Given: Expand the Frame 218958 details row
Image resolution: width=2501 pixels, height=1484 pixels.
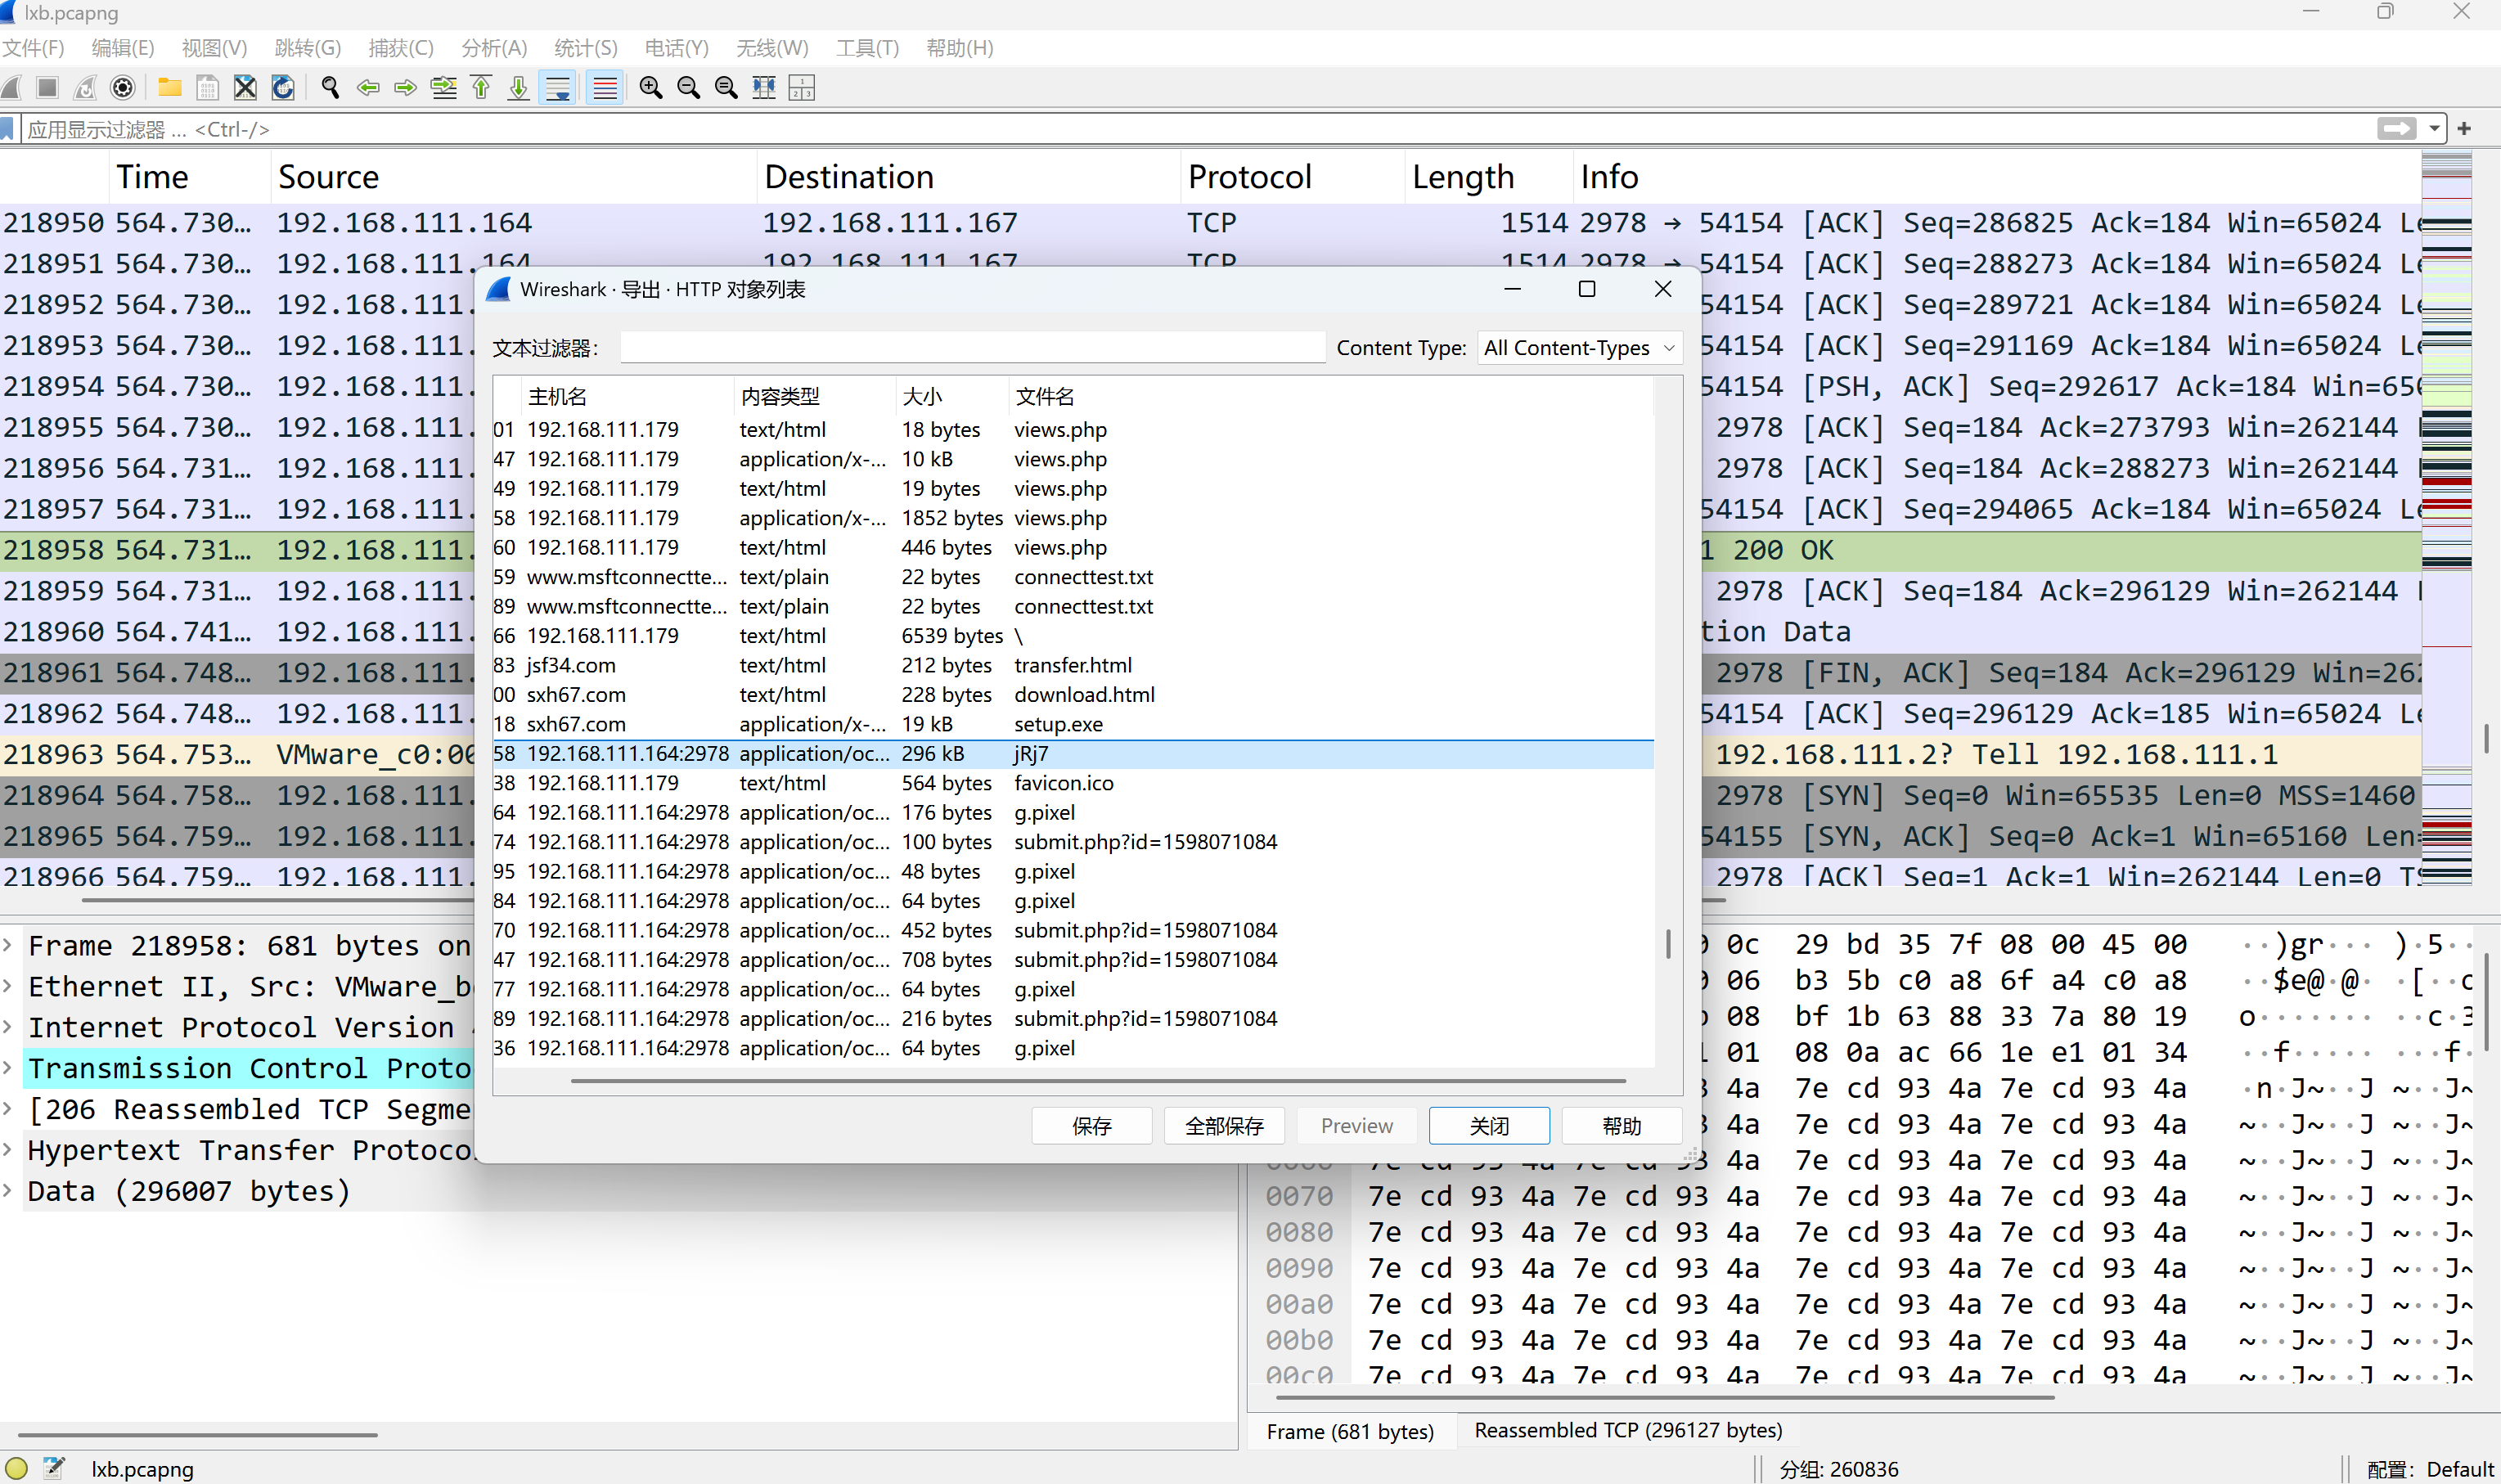Looking at the screenshot, I should [x=8, y=945].
